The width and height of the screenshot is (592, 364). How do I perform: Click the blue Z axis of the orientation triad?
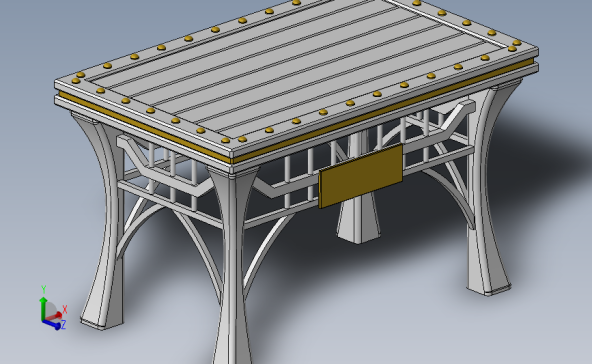pyautogui.click(x=52, y=324)
